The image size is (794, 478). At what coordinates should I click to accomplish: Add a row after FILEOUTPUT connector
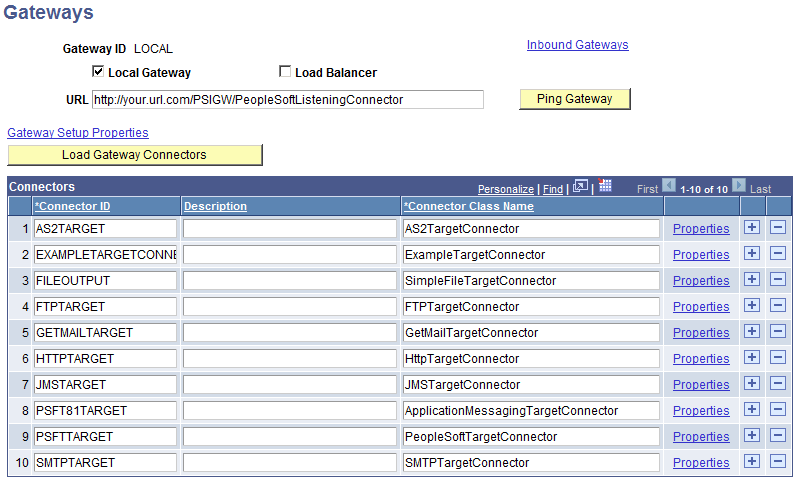coord(752,280)
